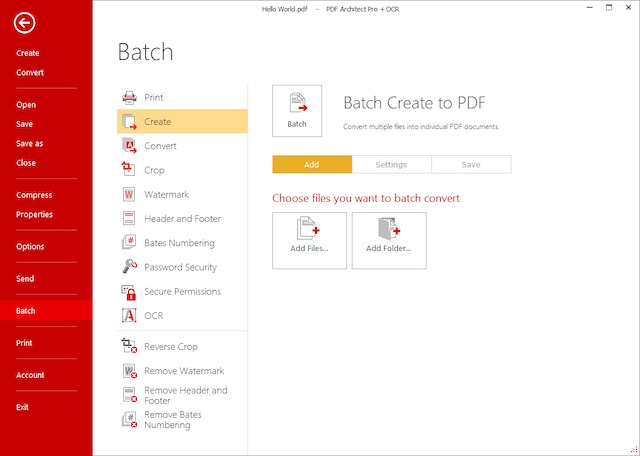This screenshot has width=640, height=456.
Task: Open Options in the sidebar
Action: click(x=30, y=247)
